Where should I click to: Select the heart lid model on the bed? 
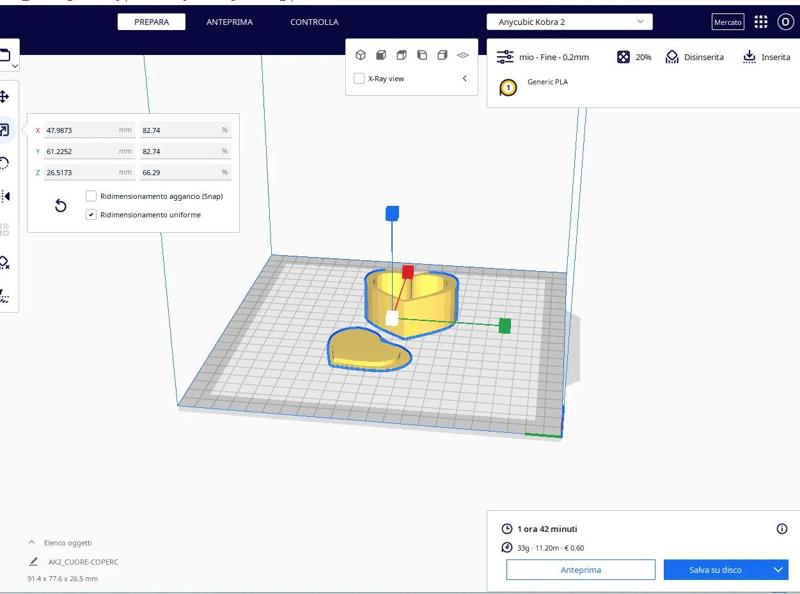(x=368, y=350)
